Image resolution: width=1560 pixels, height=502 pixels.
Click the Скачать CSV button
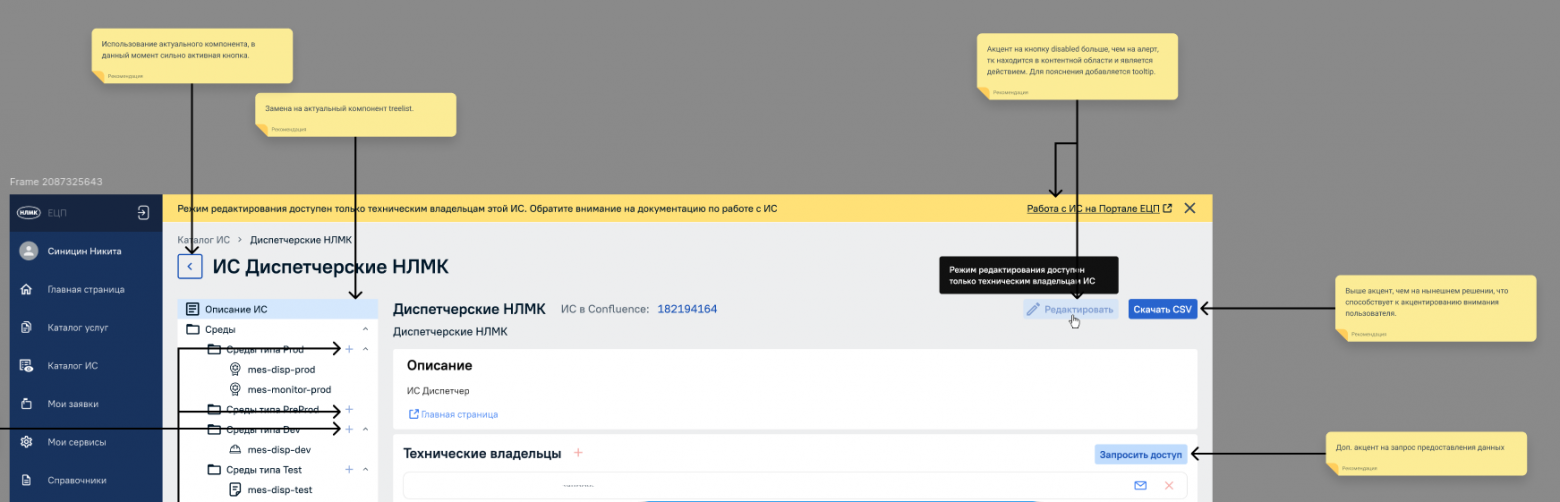click(1162, 310)
